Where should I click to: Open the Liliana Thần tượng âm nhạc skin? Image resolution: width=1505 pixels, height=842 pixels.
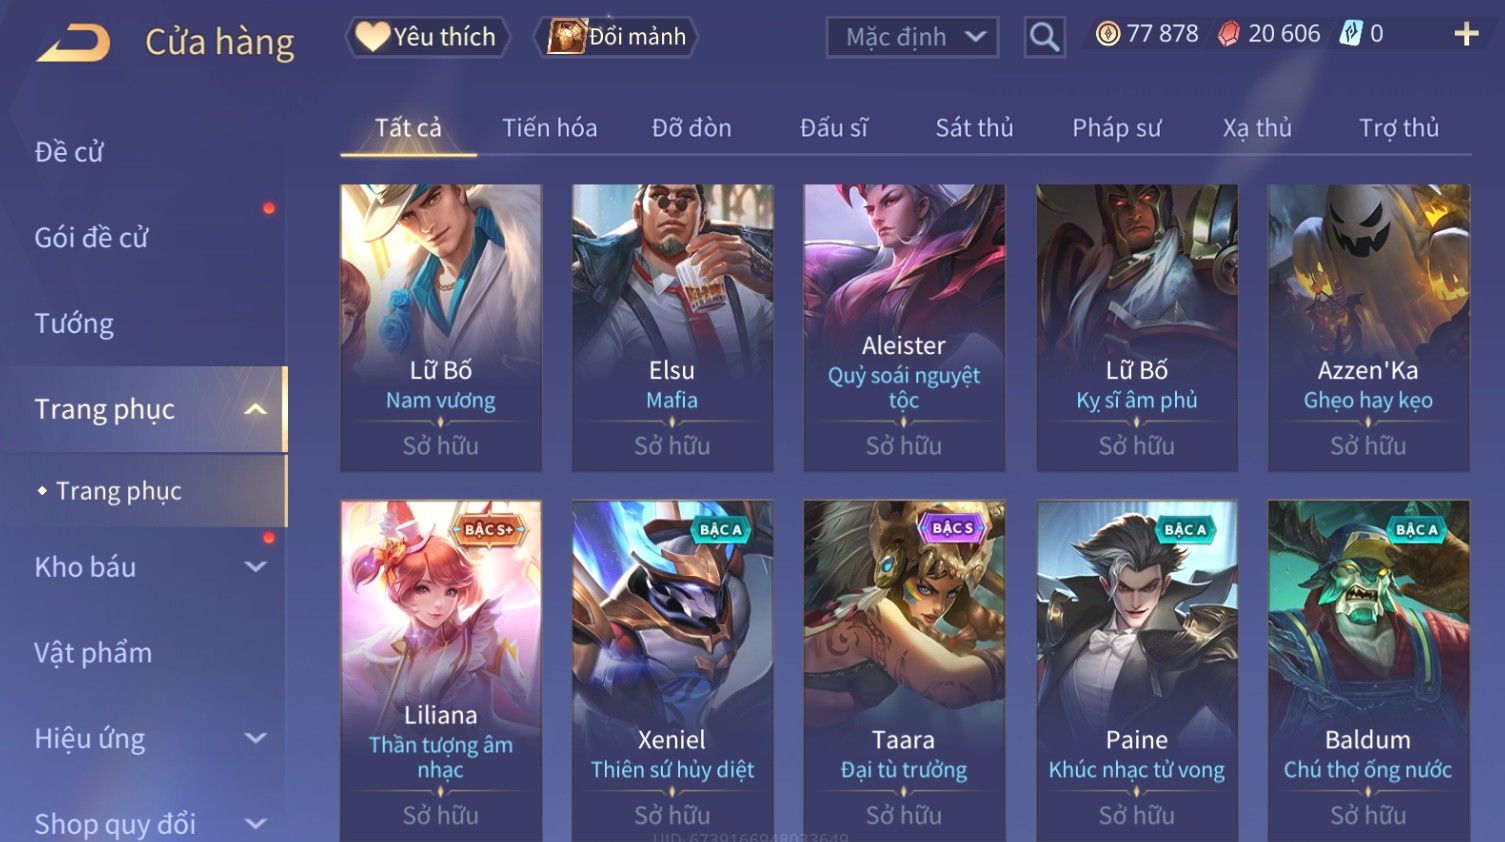point(441,671)
